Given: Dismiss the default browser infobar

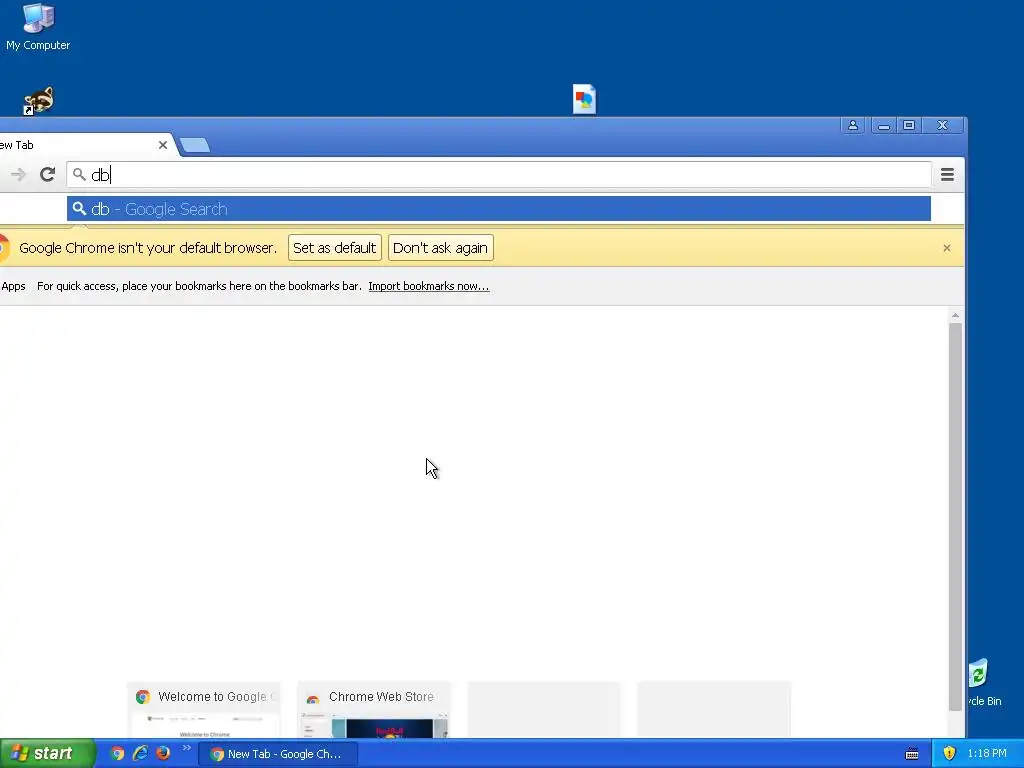Looking at the screenshot, I should 947,248.
